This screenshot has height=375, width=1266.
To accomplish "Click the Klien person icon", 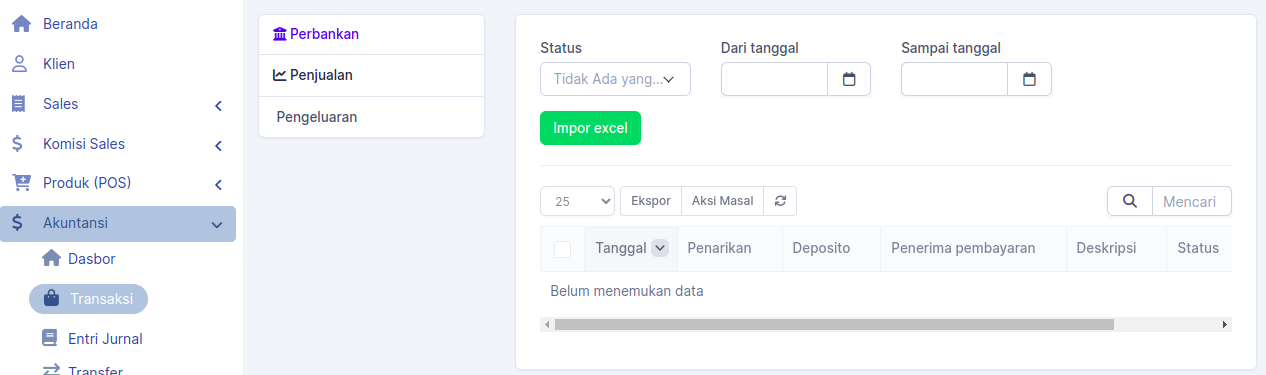I will [19, 64].
